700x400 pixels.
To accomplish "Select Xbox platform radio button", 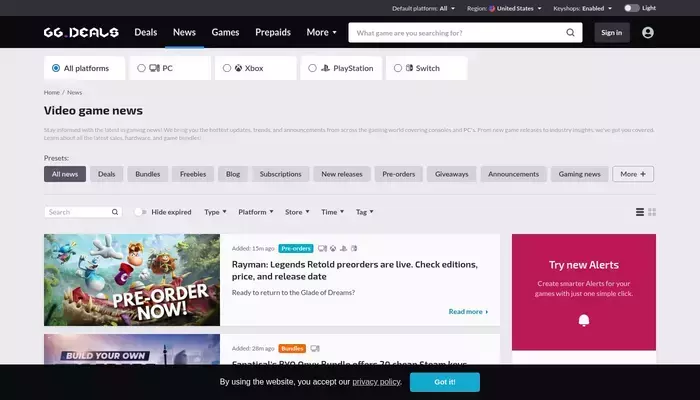I will coord(227,68).
